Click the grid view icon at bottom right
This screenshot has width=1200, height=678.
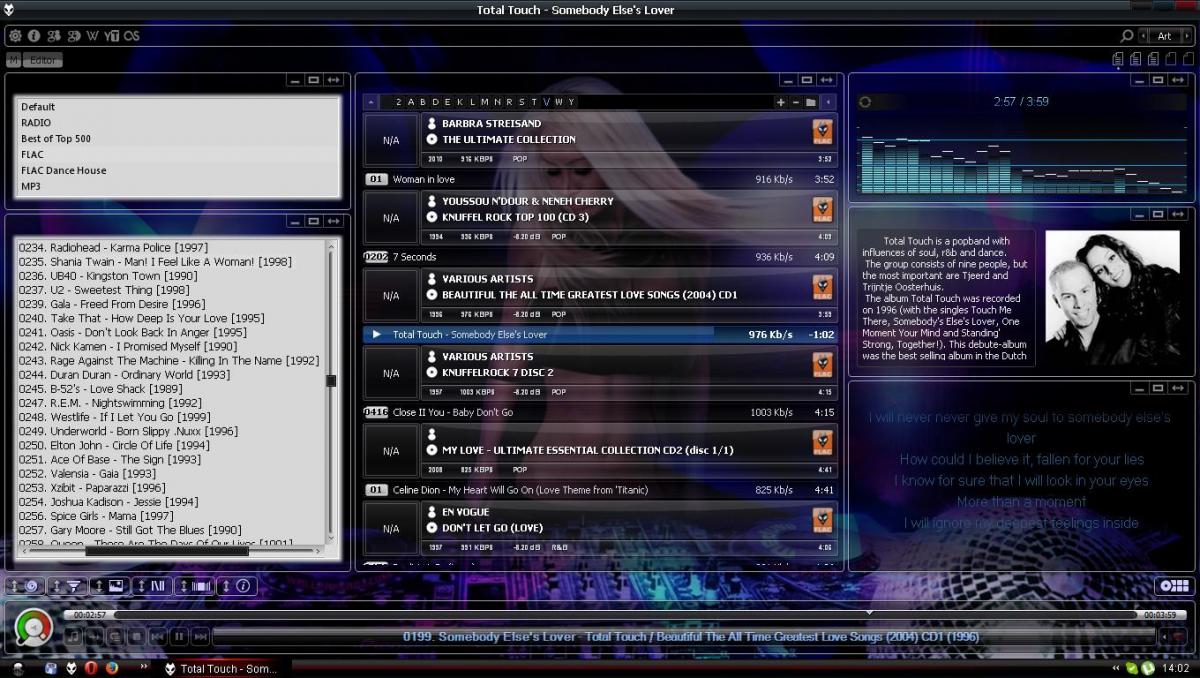pos(1173,586)
